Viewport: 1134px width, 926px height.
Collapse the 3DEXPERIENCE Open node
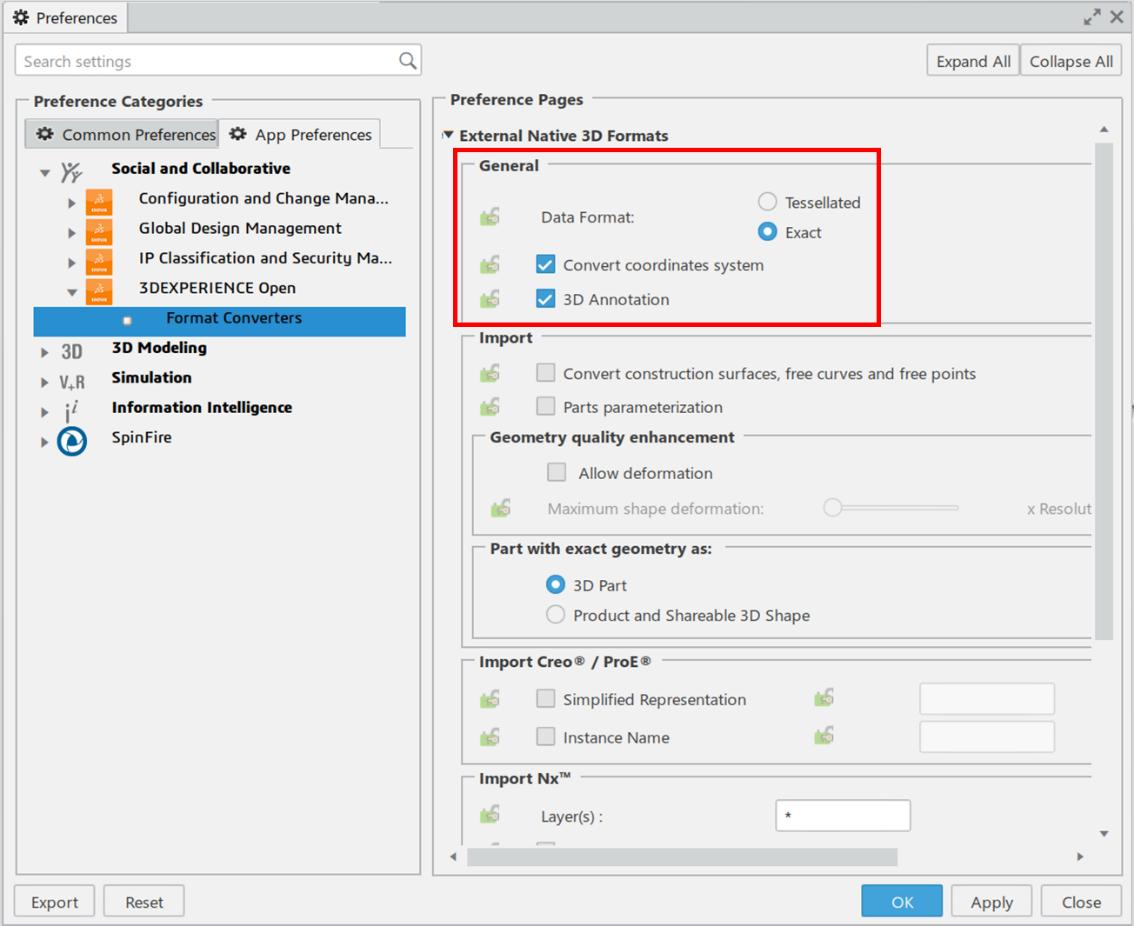[x=72, y=292]
